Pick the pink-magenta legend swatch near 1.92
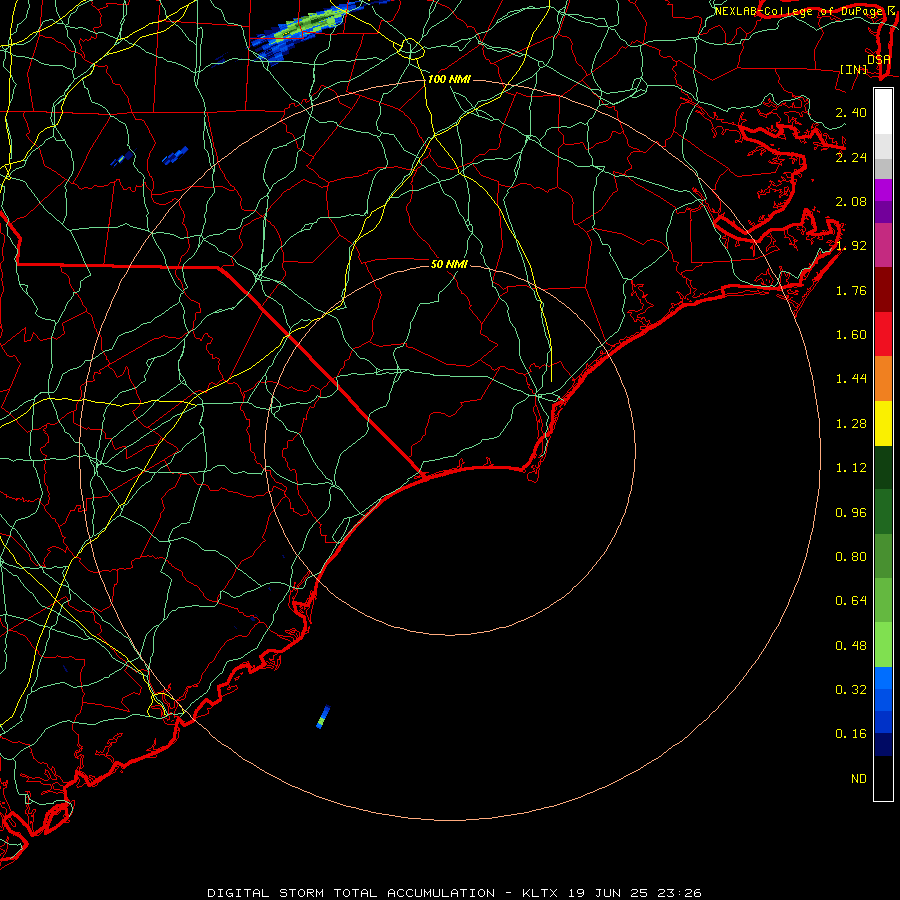The image size is (900, 900). (883, 245)
